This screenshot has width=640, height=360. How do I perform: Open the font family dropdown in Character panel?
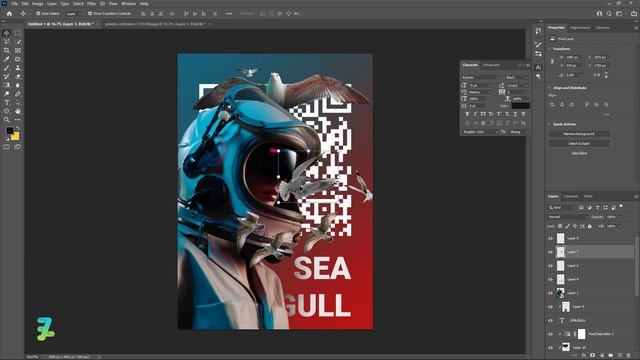coord(481,78)
